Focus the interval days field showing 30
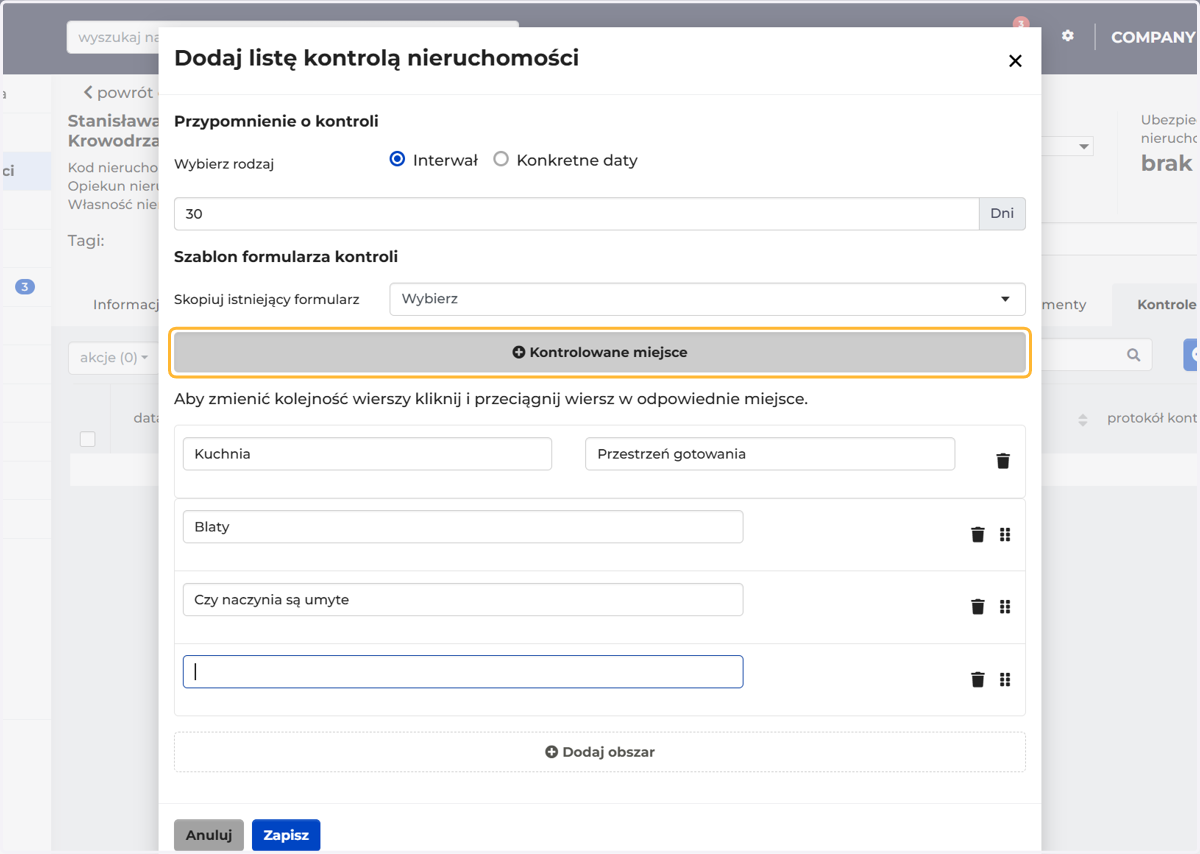 [576, 214]
